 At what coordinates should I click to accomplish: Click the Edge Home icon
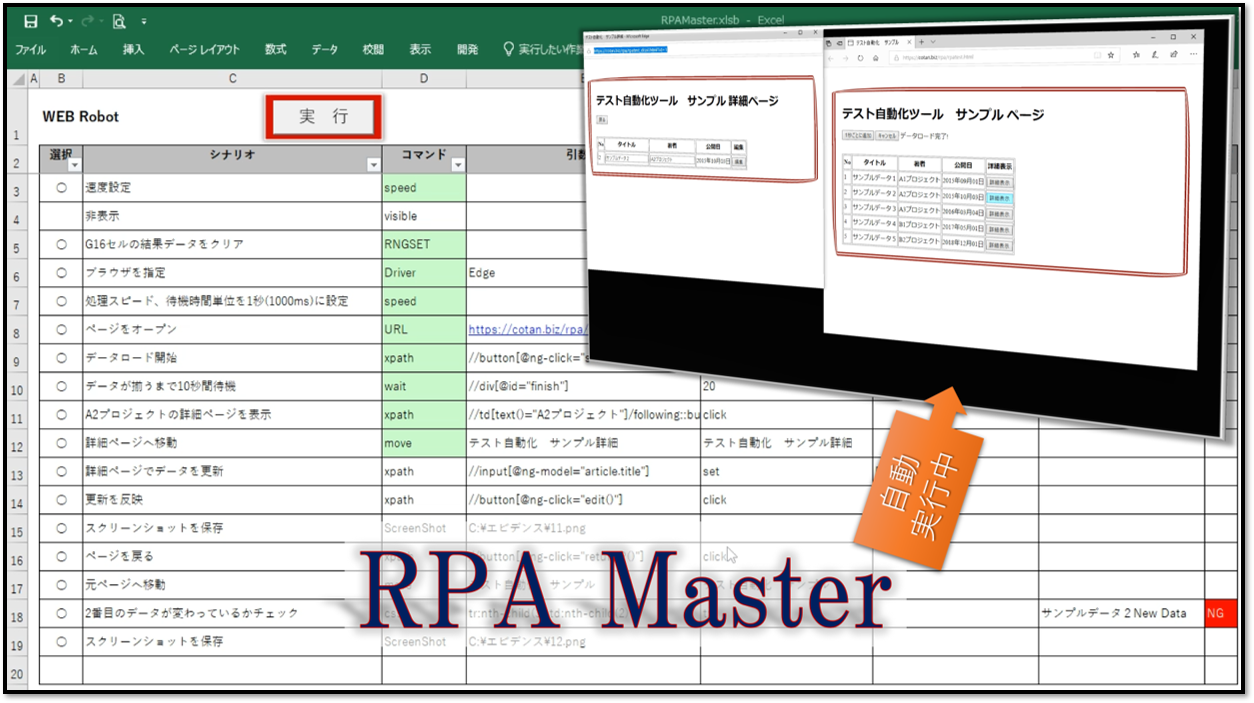(x=876, y=57)
